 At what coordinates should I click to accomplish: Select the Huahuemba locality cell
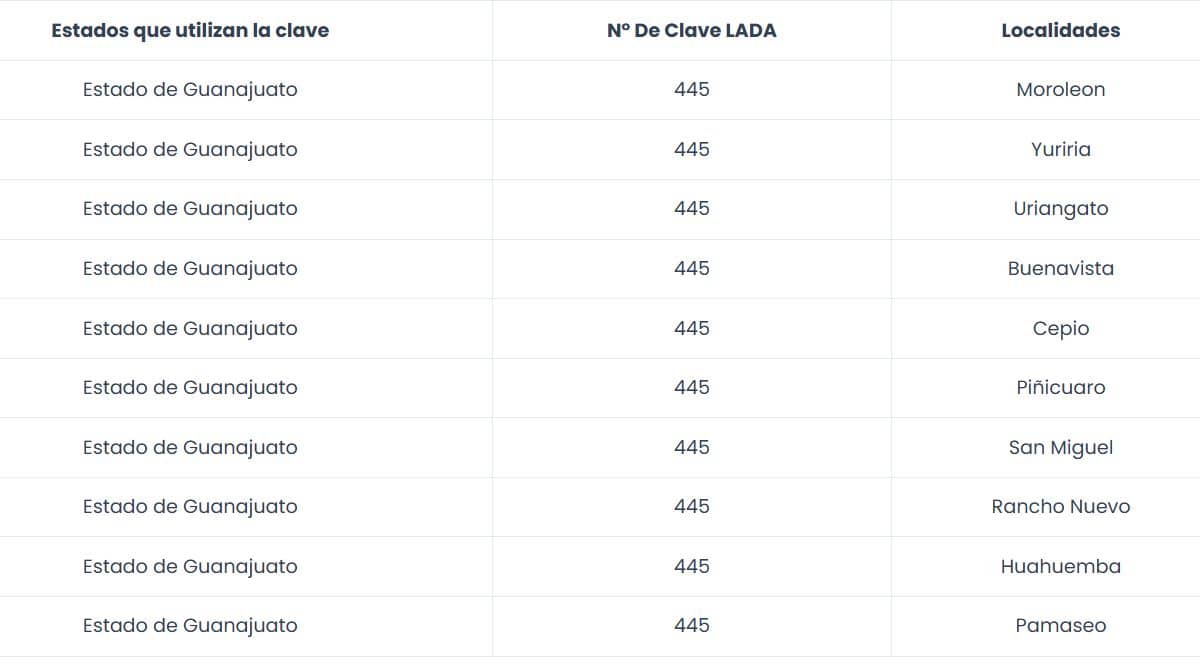[x=1060, y=566]
